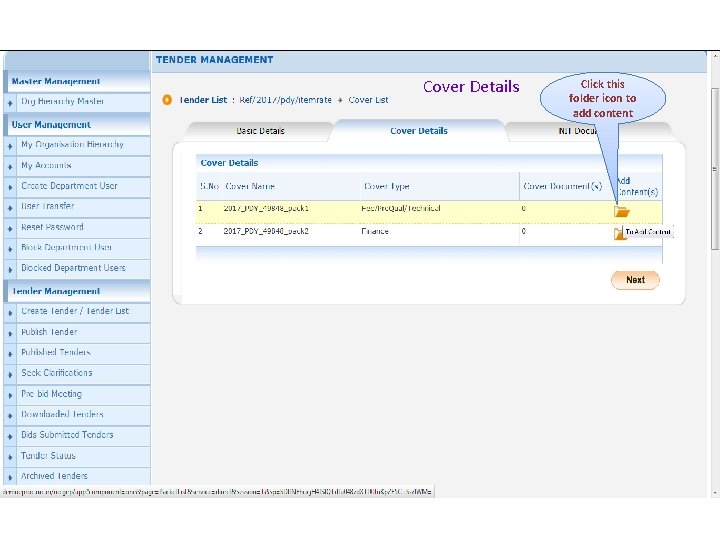Click arrow icon beside User Transfer

10,208
